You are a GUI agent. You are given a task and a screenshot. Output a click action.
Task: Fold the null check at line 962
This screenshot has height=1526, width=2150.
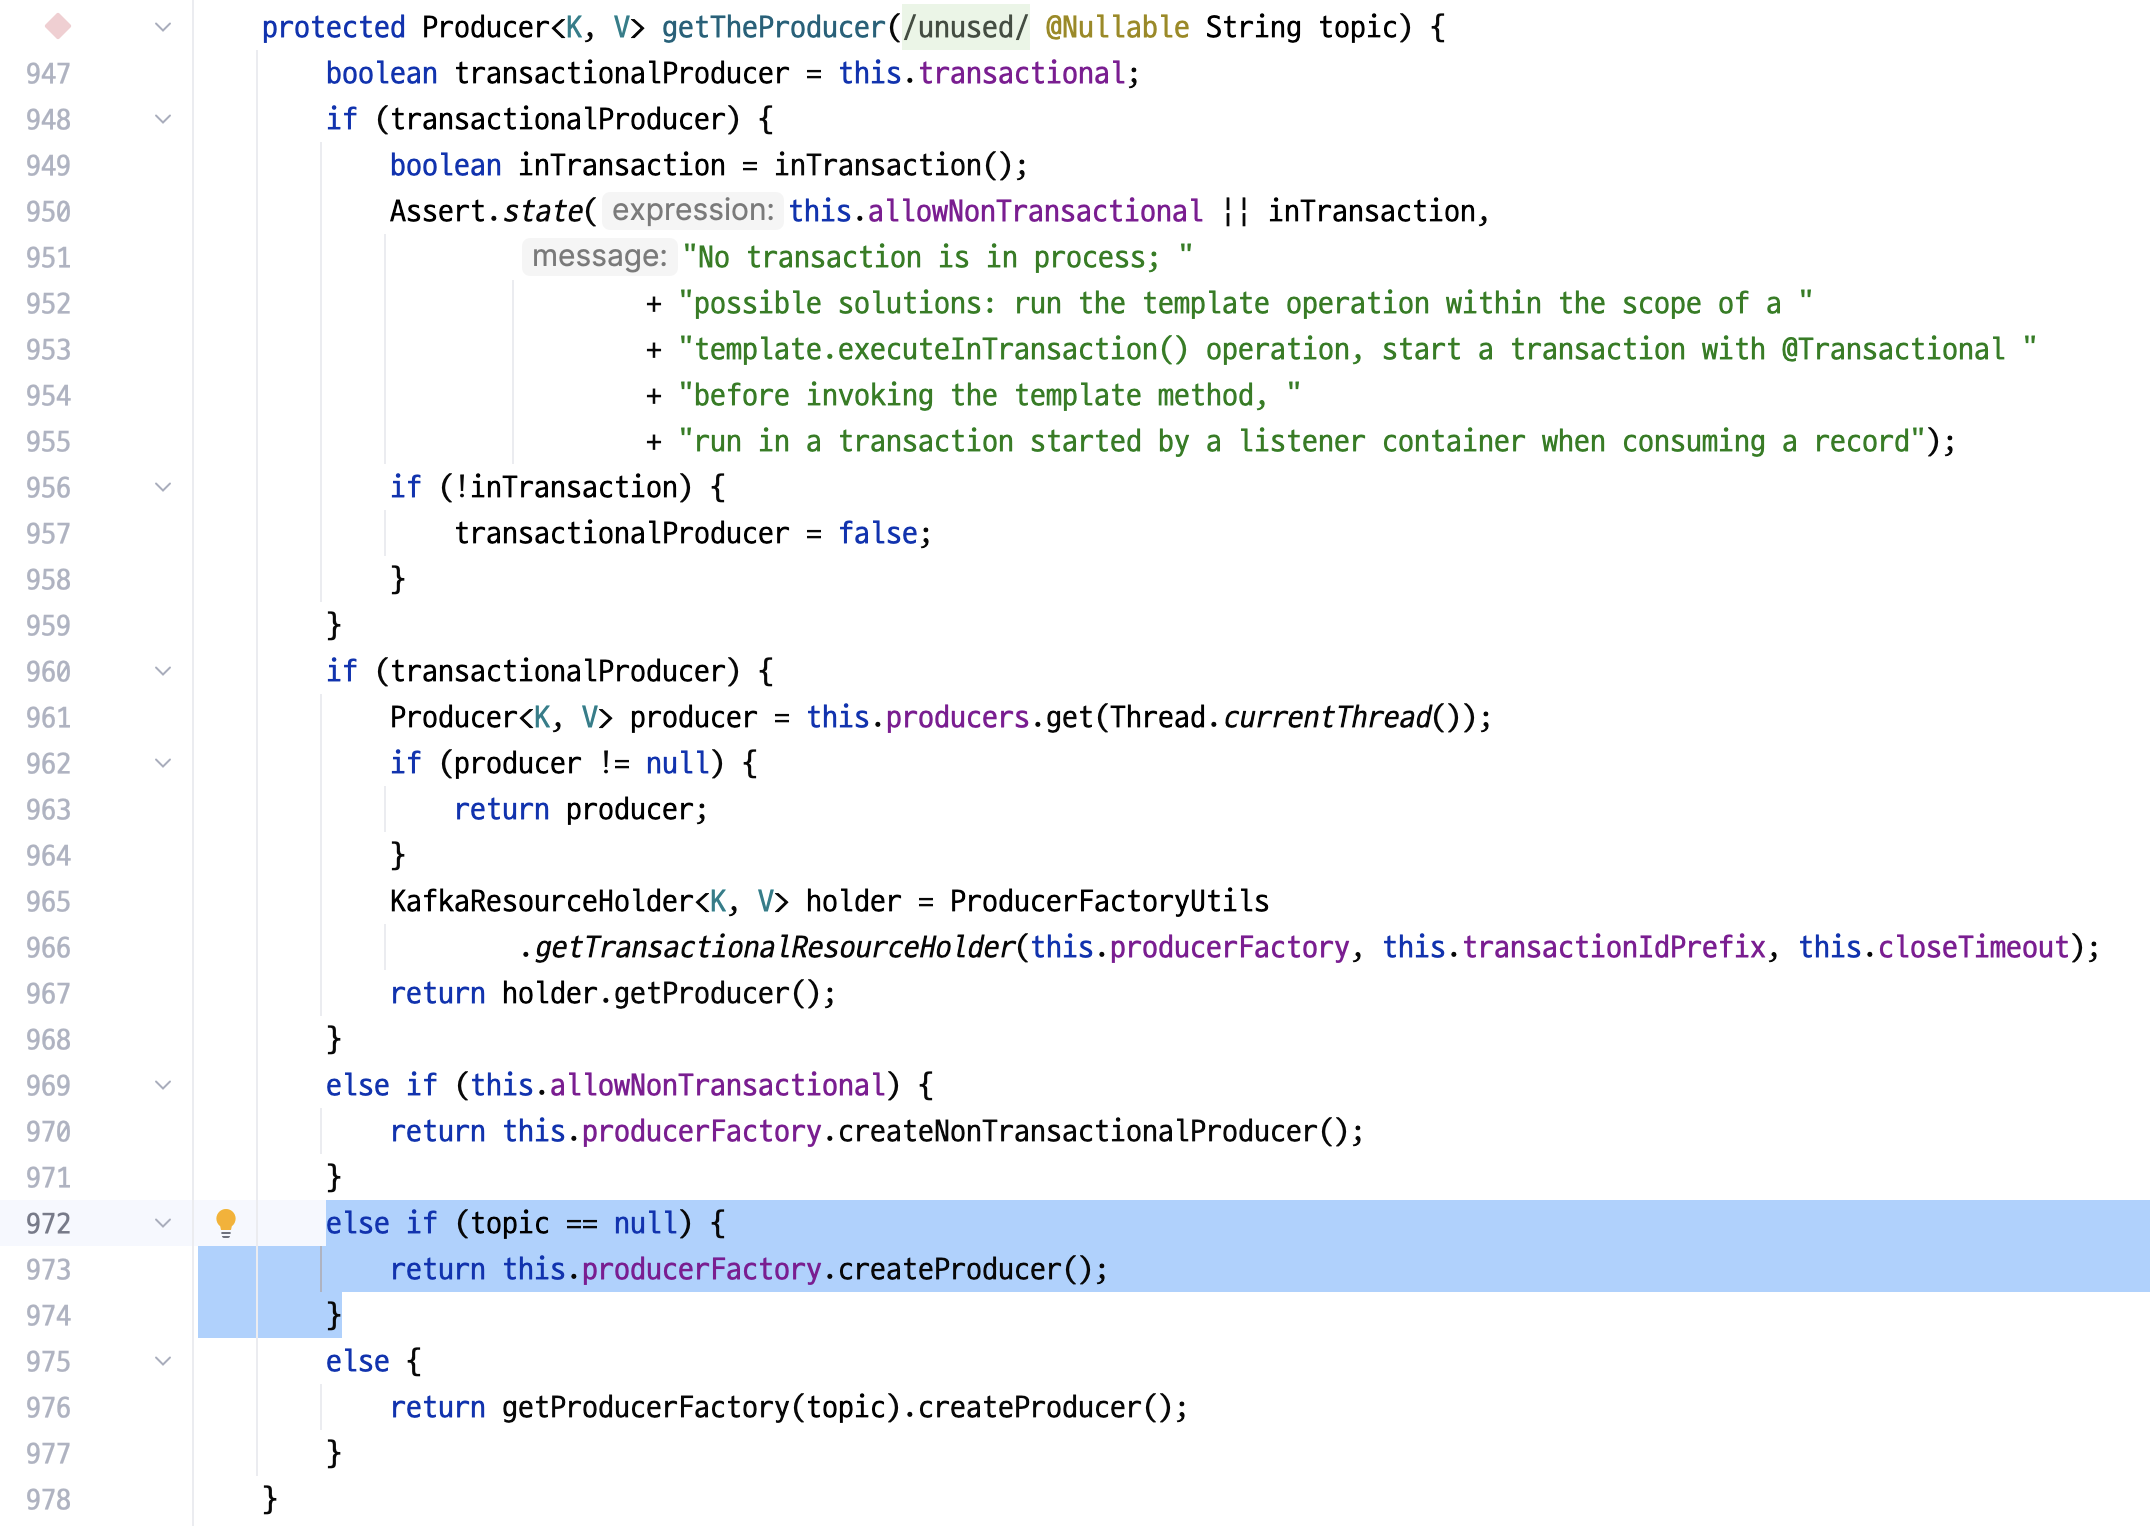(163, 763)
